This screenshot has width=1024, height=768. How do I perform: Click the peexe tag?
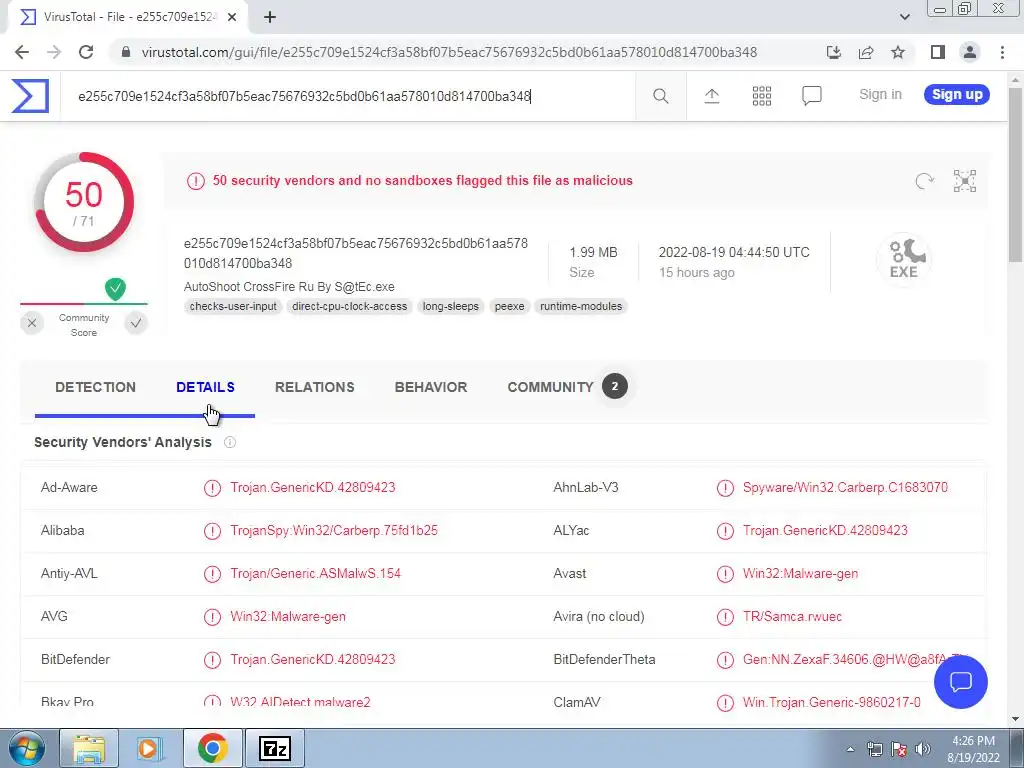pyautogui.click(x=509, y=306)
